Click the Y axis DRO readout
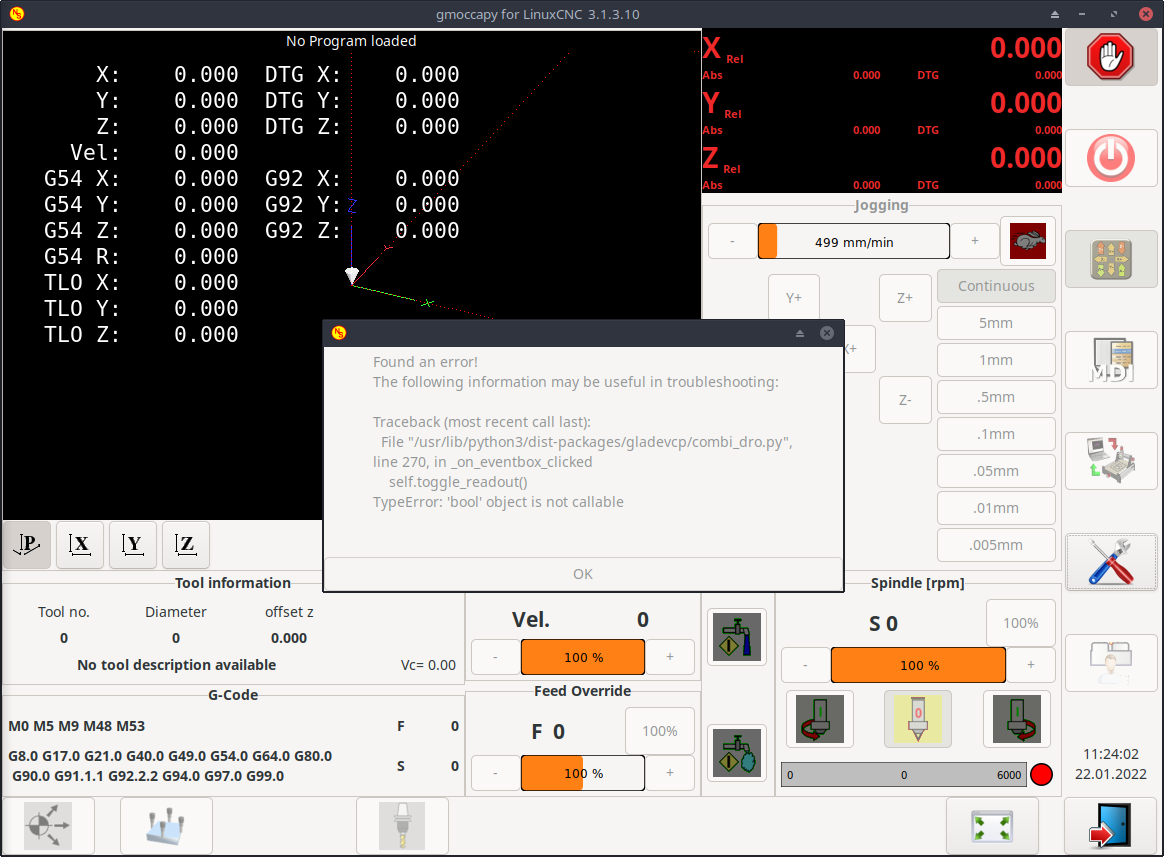 (882, 111)
